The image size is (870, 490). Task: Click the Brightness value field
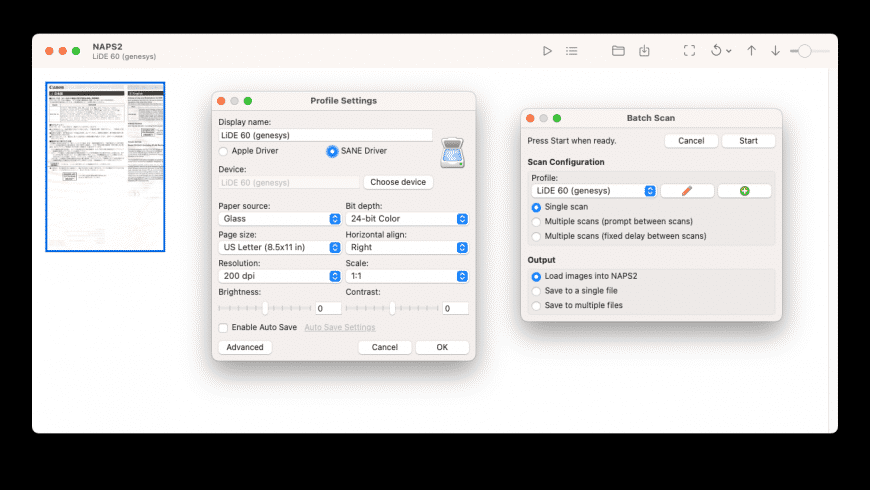click(328, 309)
